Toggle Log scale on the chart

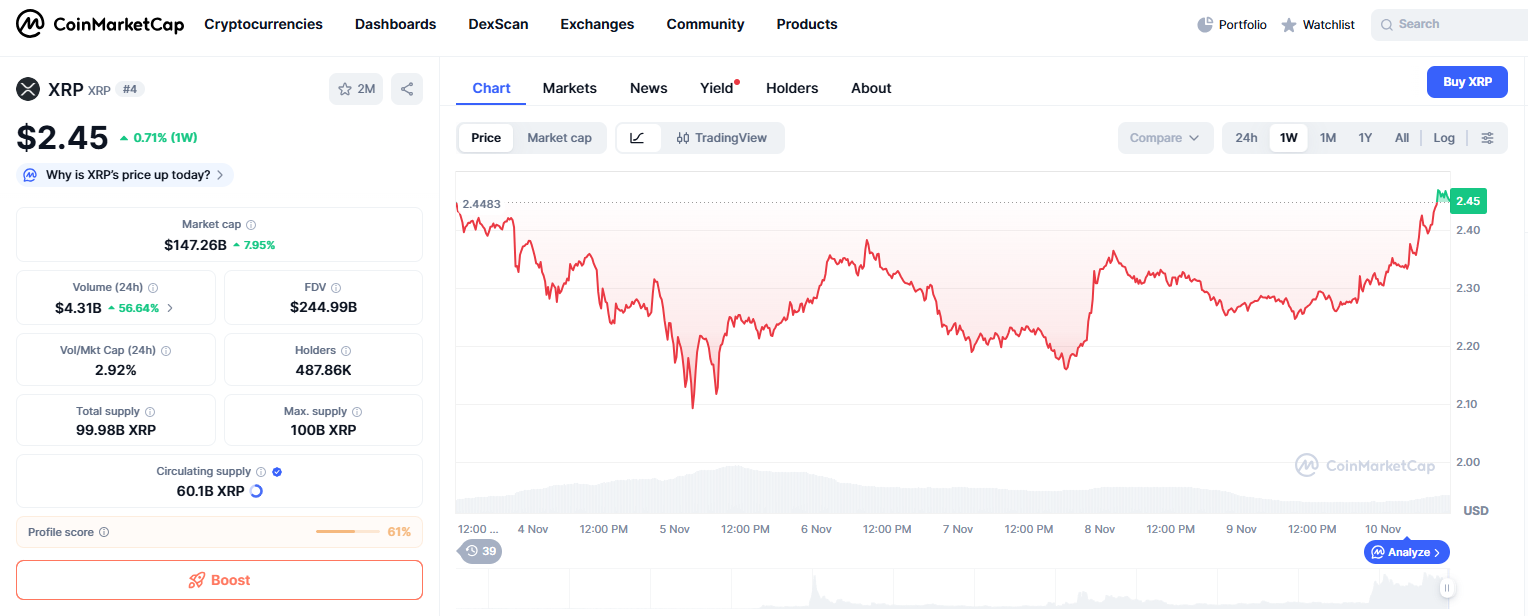pos(1444,138)
